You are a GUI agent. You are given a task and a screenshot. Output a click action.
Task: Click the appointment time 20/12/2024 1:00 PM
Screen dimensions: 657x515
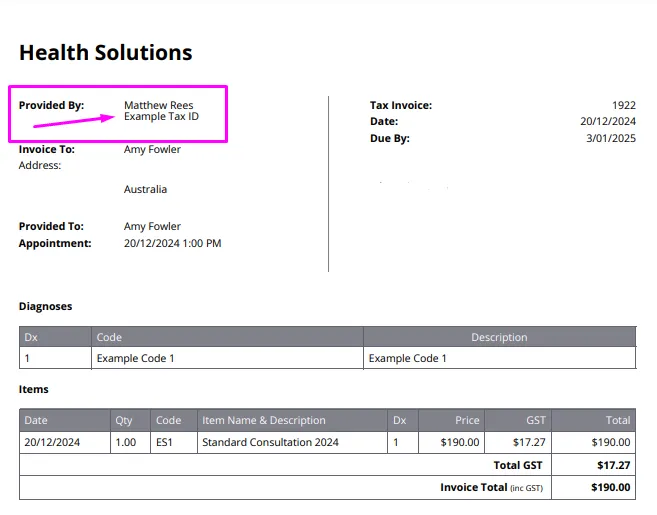172,243
